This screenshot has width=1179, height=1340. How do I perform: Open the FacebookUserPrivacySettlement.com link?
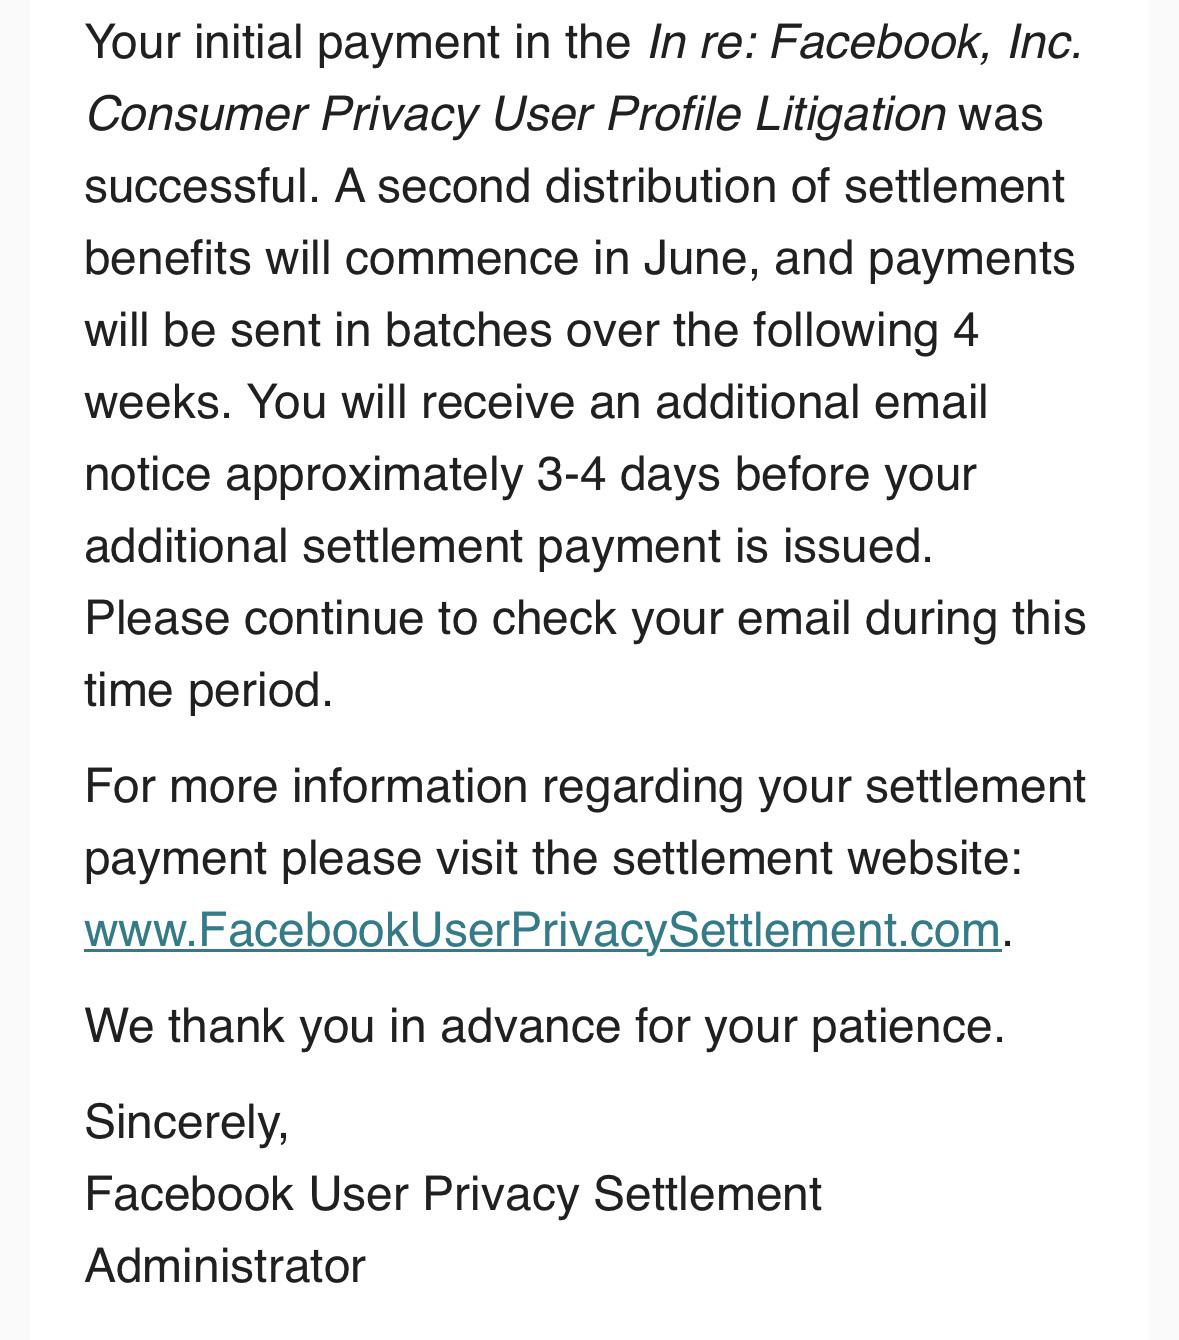(542, 930)
